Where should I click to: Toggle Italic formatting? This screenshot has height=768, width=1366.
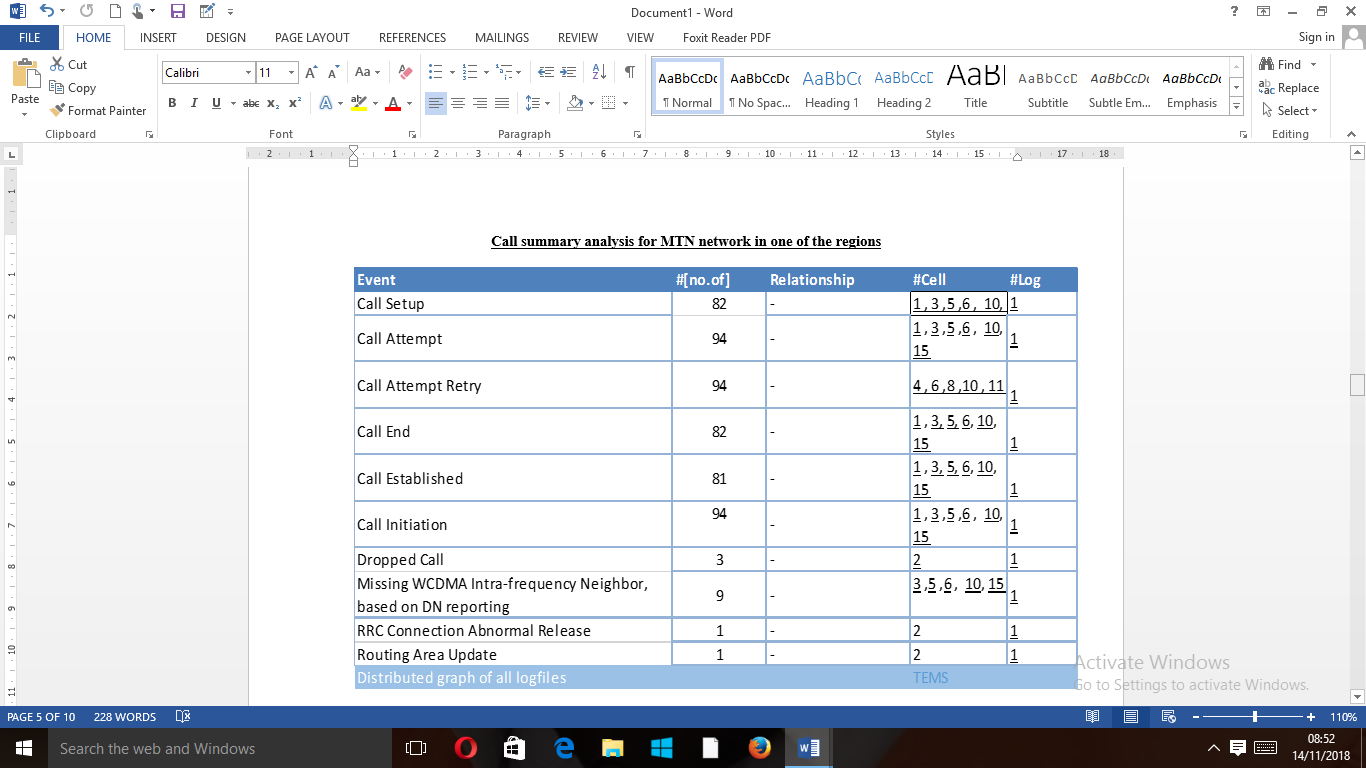(194, 103)
